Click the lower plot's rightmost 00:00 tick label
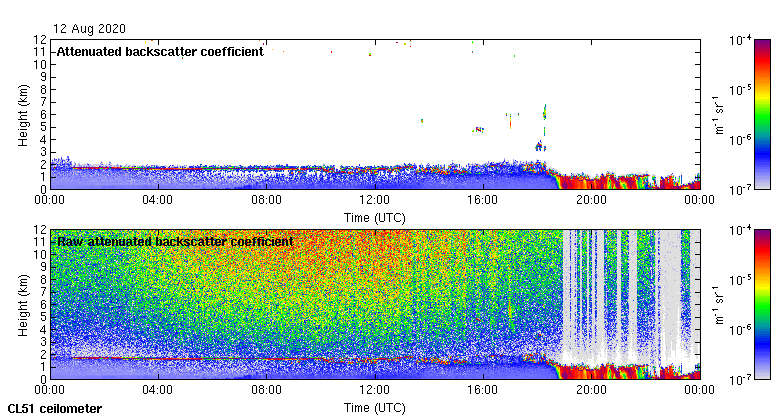780x420 pixels. 699,390
